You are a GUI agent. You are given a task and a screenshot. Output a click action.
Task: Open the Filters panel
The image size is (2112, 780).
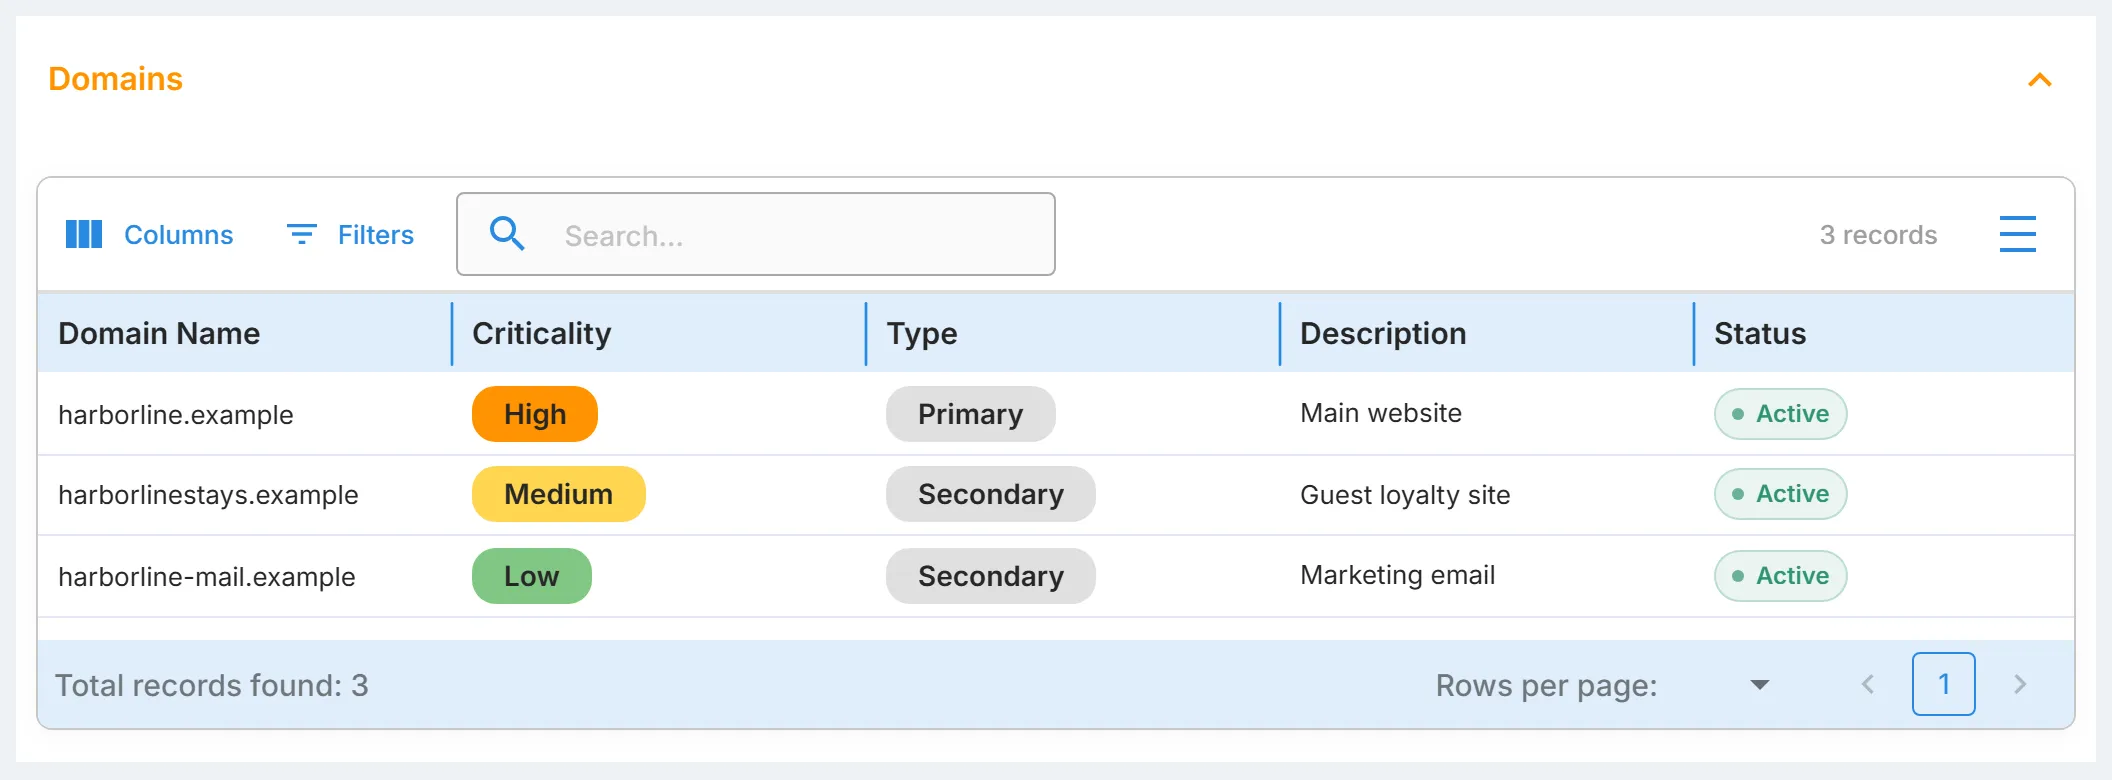point(350,235)
